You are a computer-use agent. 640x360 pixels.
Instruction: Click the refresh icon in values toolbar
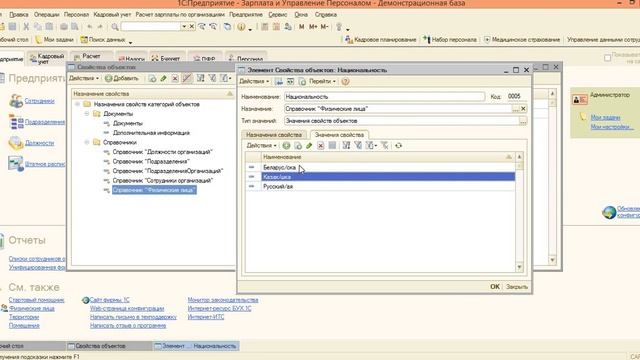point(398,146)
